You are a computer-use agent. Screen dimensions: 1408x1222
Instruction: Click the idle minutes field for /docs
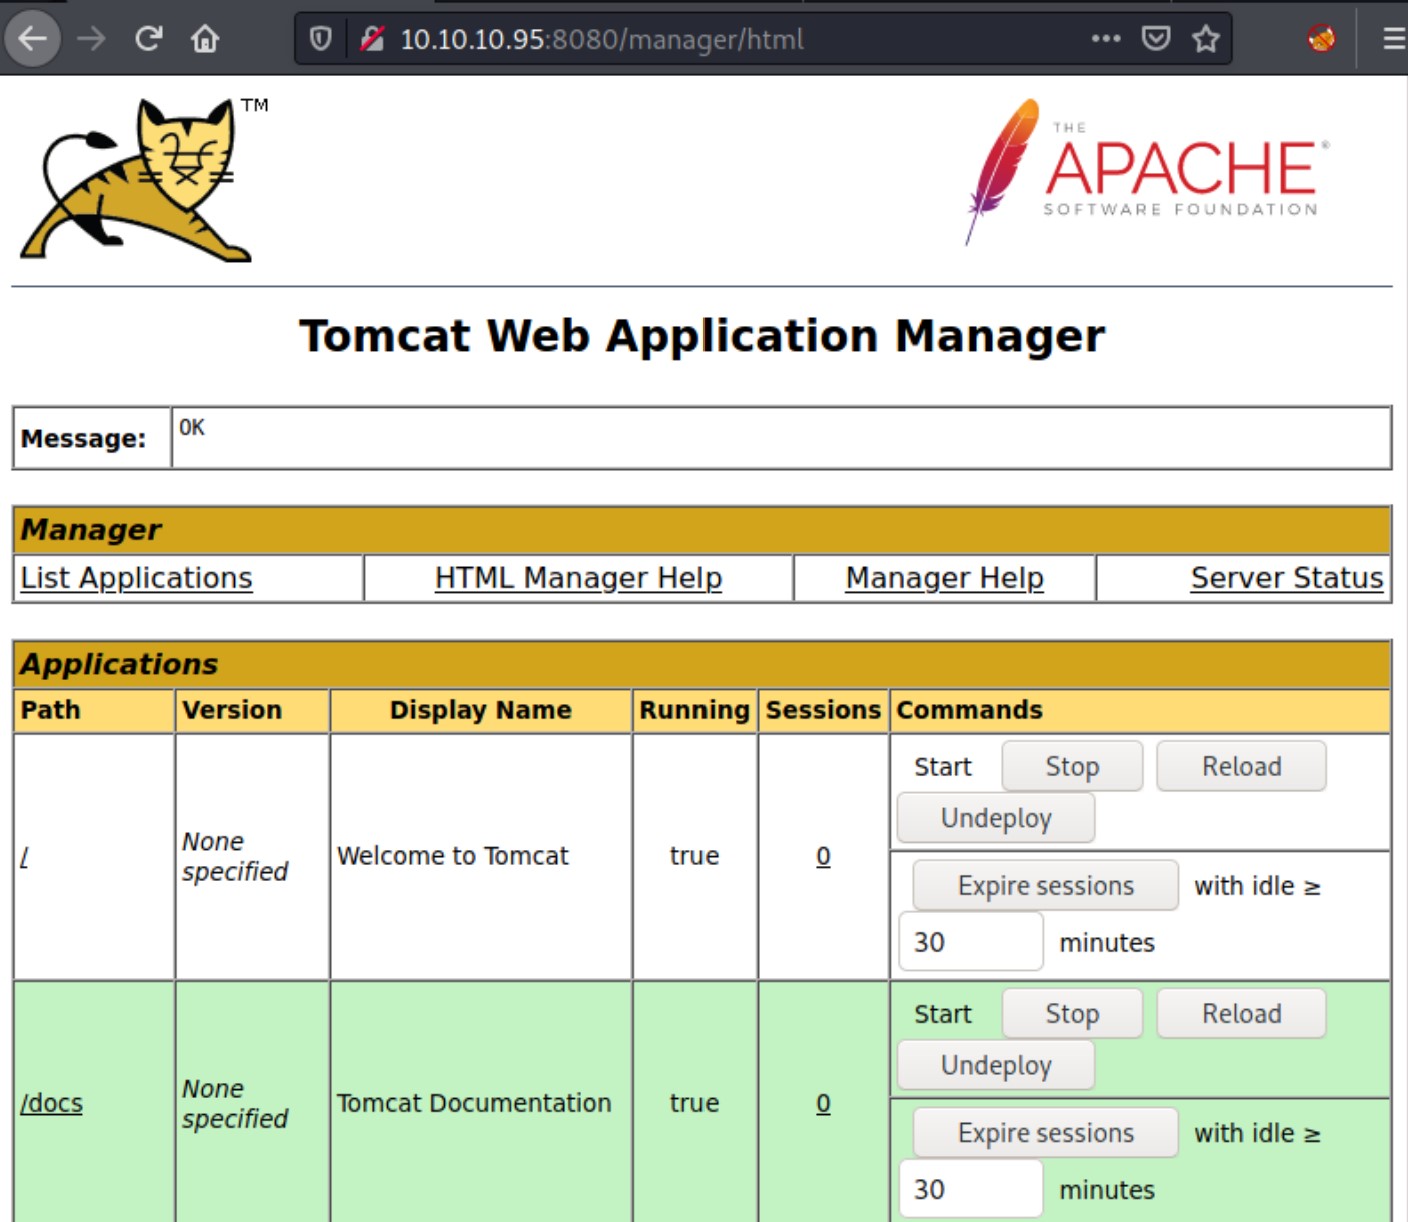pyautogui.click(x=970, y=1189)
